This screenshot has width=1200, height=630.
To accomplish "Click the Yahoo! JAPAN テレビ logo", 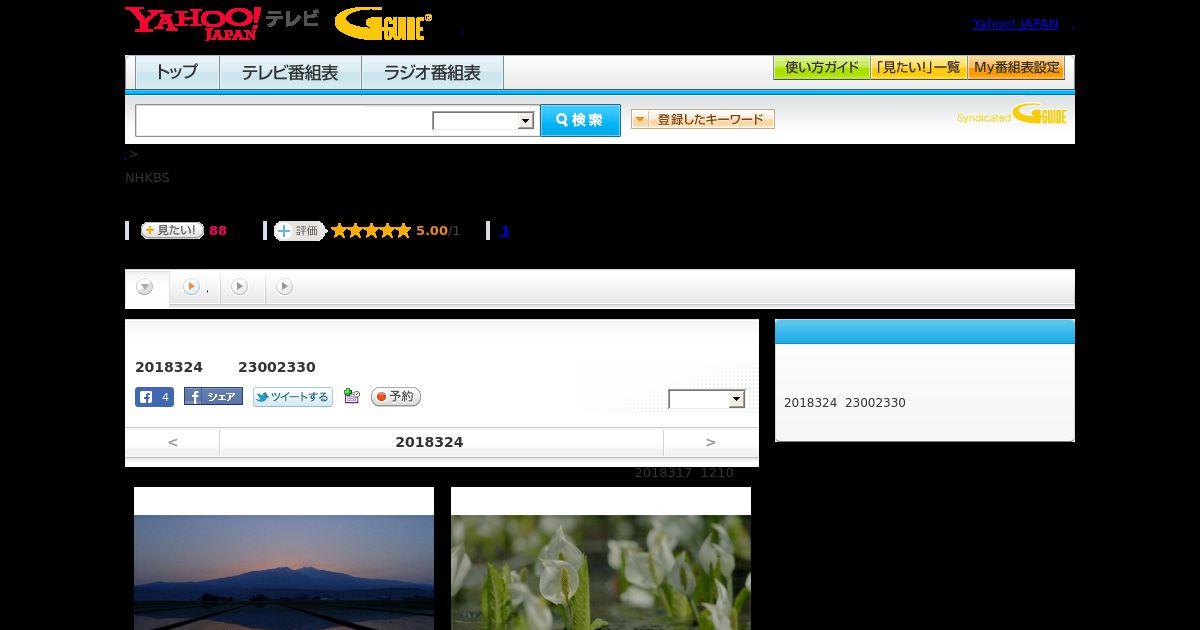I will pyautogui.click(x=222, y=23).
